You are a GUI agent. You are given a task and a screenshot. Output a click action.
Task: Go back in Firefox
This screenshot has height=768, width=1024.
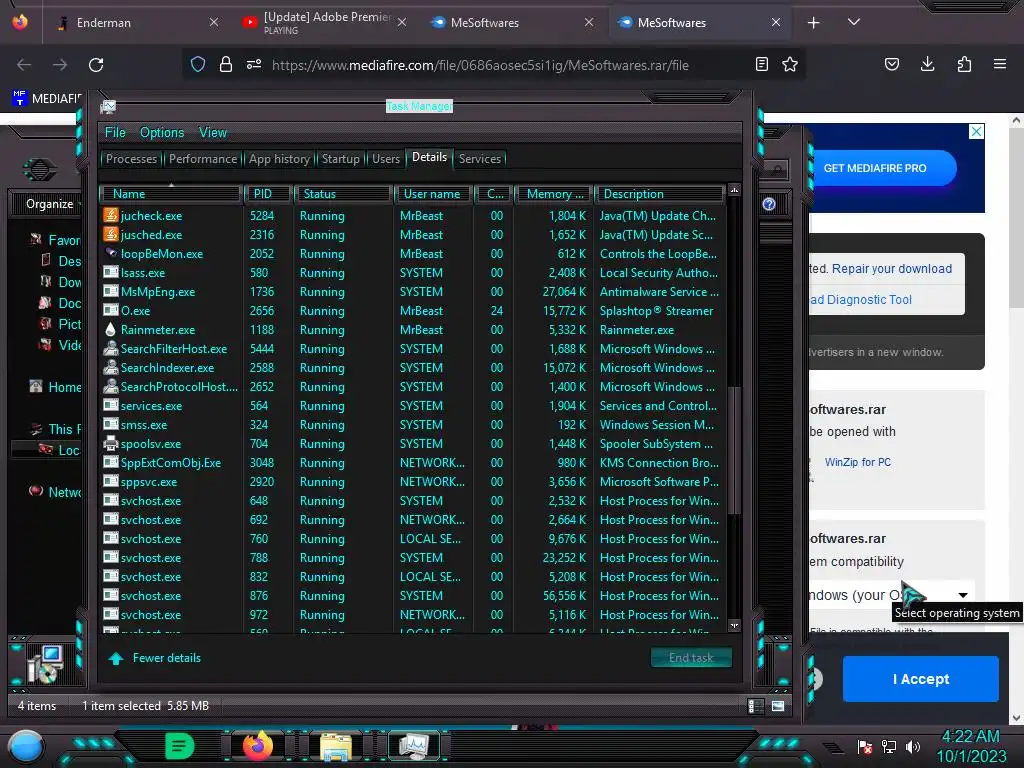24,65
